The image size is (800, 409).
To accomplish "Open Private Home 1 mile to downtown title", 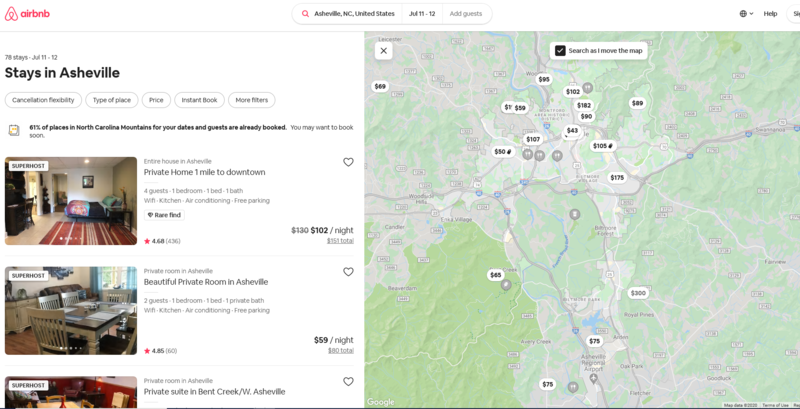I will (205, 172).
